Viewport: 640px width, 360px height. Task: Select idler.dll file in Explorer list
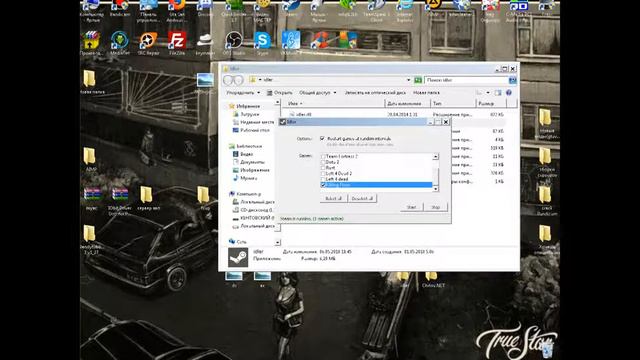click(x=304, y=115)
